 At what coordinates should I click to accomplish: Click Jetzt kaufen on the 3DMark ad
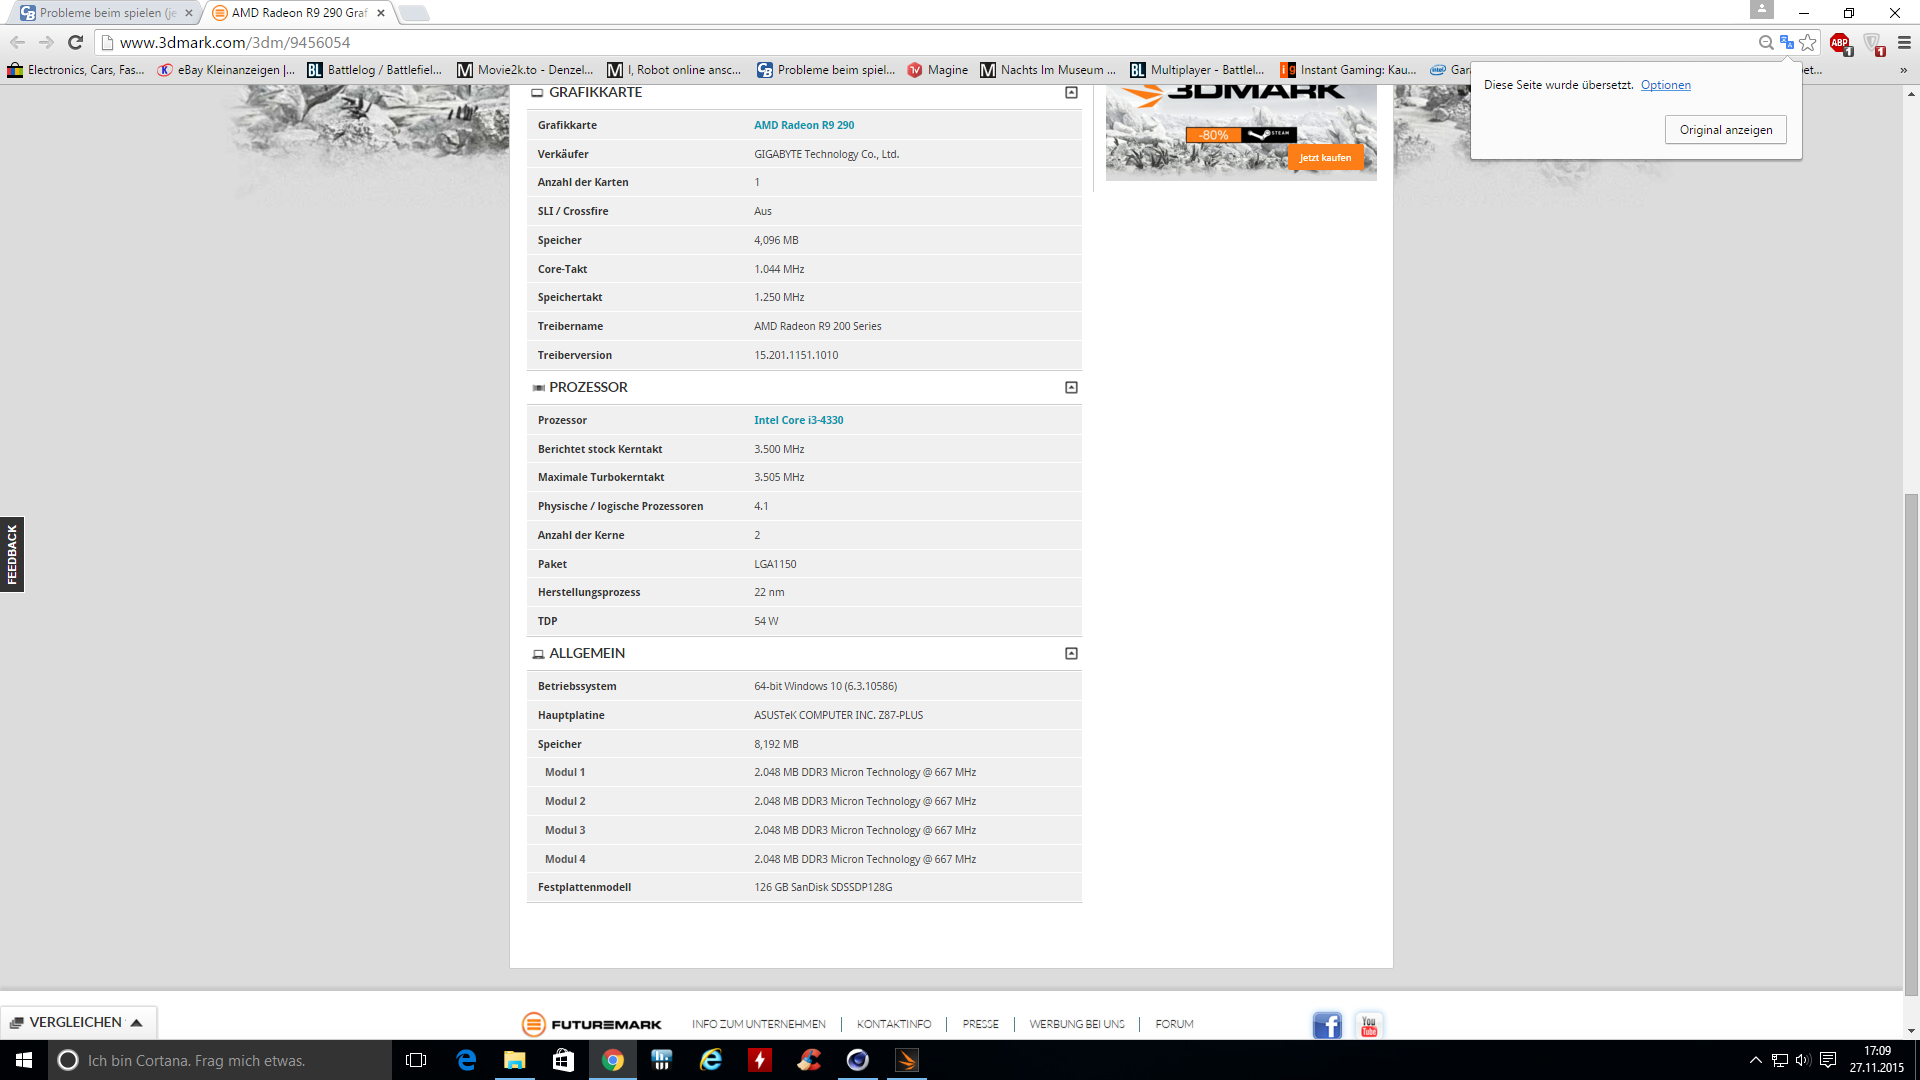(x=1325, y=158)
